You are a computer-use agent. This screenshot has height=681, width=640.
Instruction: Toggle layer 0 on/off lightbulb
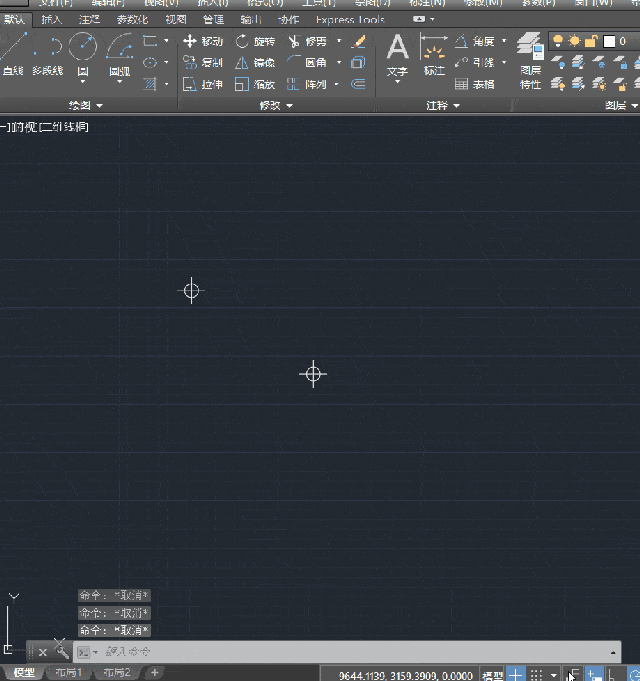click(558, 41)
